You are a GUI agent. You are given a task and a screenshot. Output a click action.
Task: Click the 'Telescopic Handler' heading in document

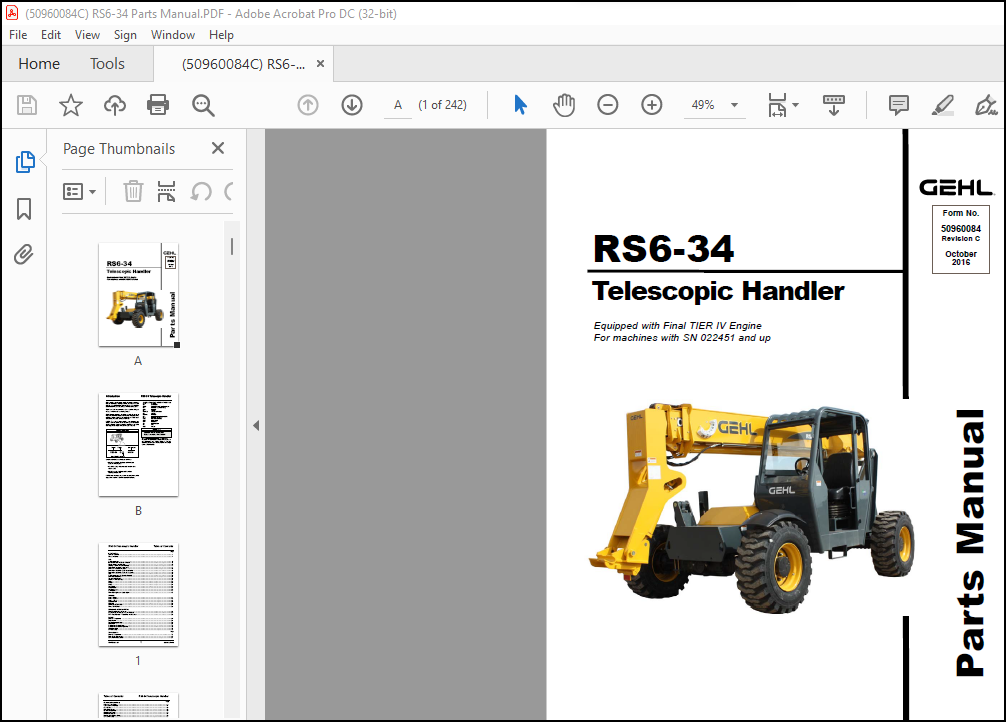pyautogui.click(x=718, y=291)
